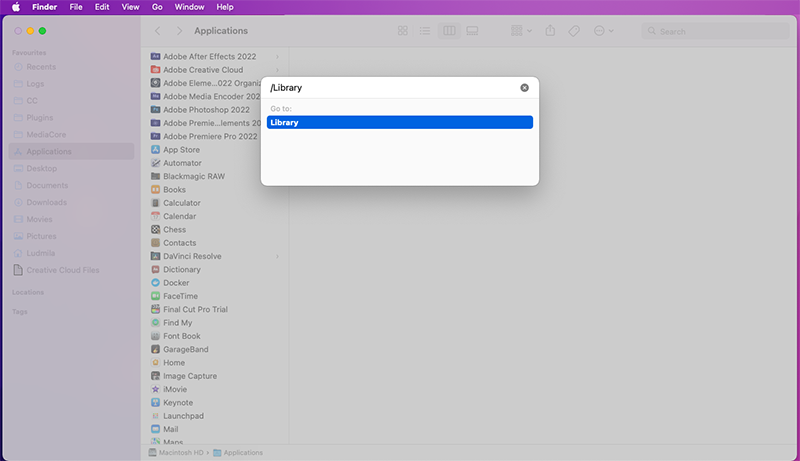800x461 pixels.
Task: Switch to gallery view
Action: click(472, 31)
